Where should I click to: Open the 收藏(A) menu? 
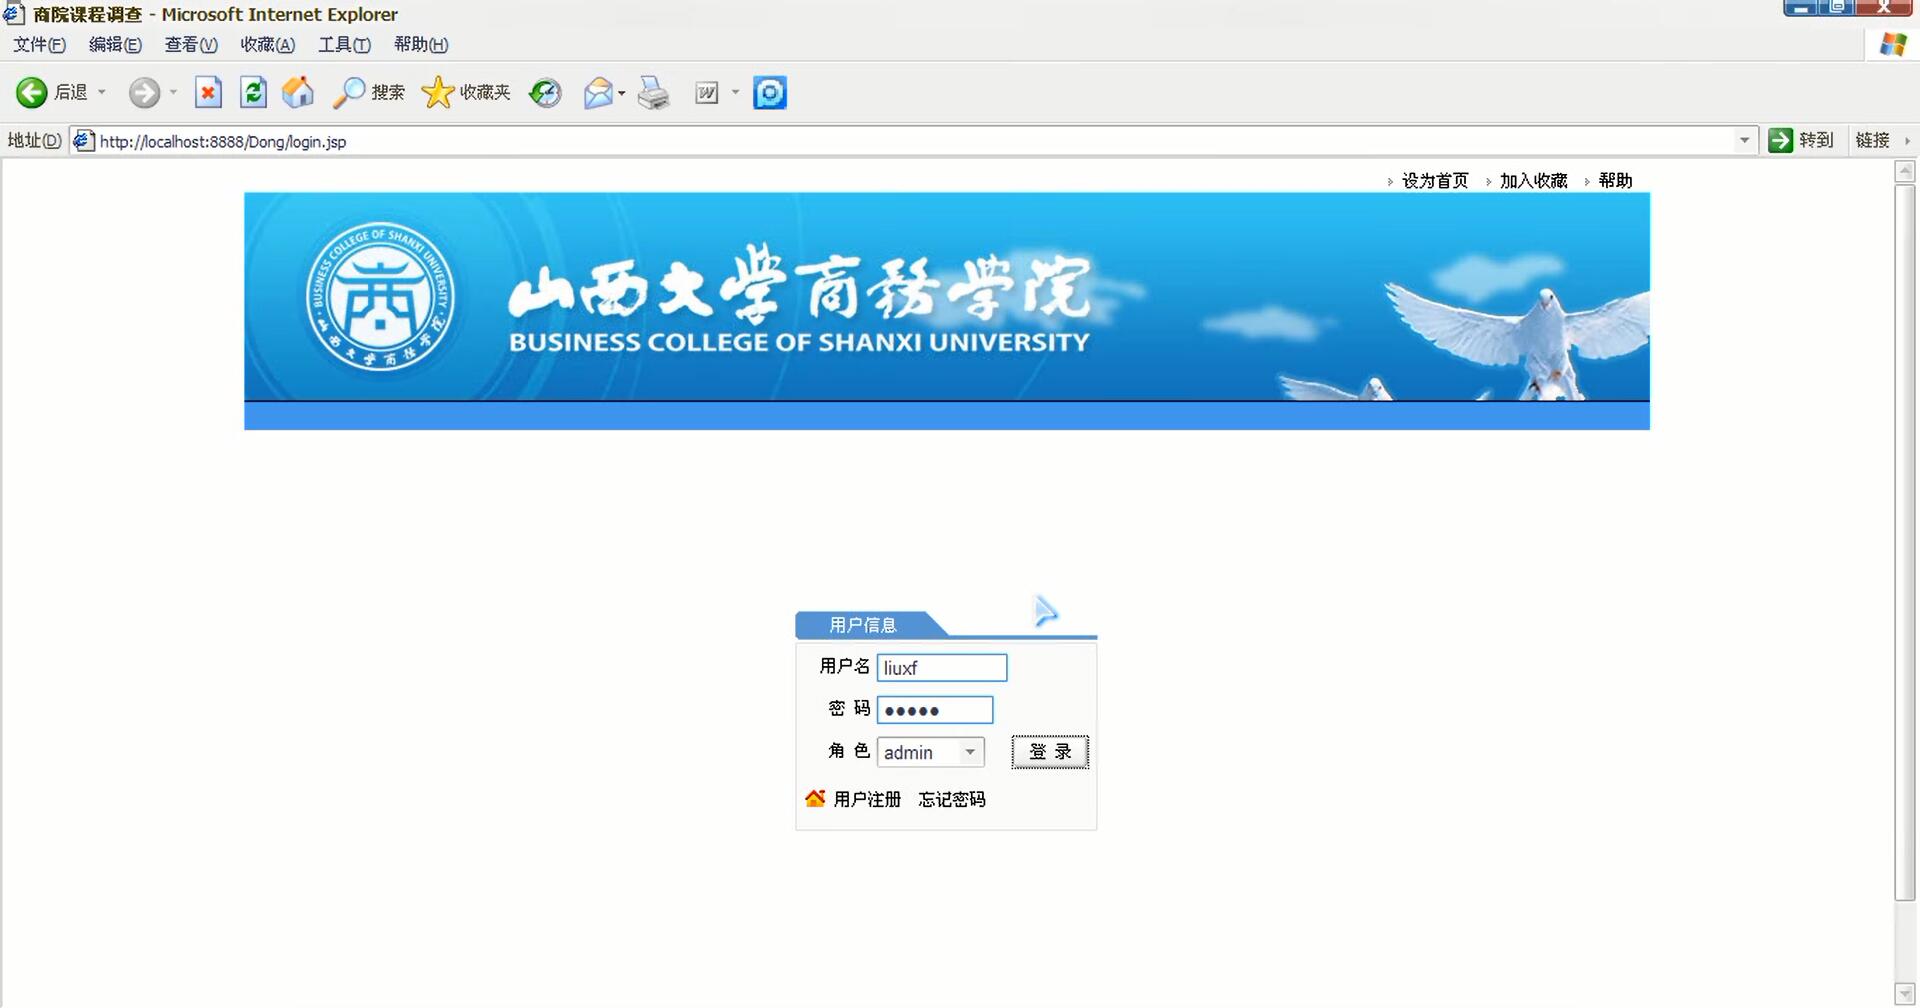point(267,45)
